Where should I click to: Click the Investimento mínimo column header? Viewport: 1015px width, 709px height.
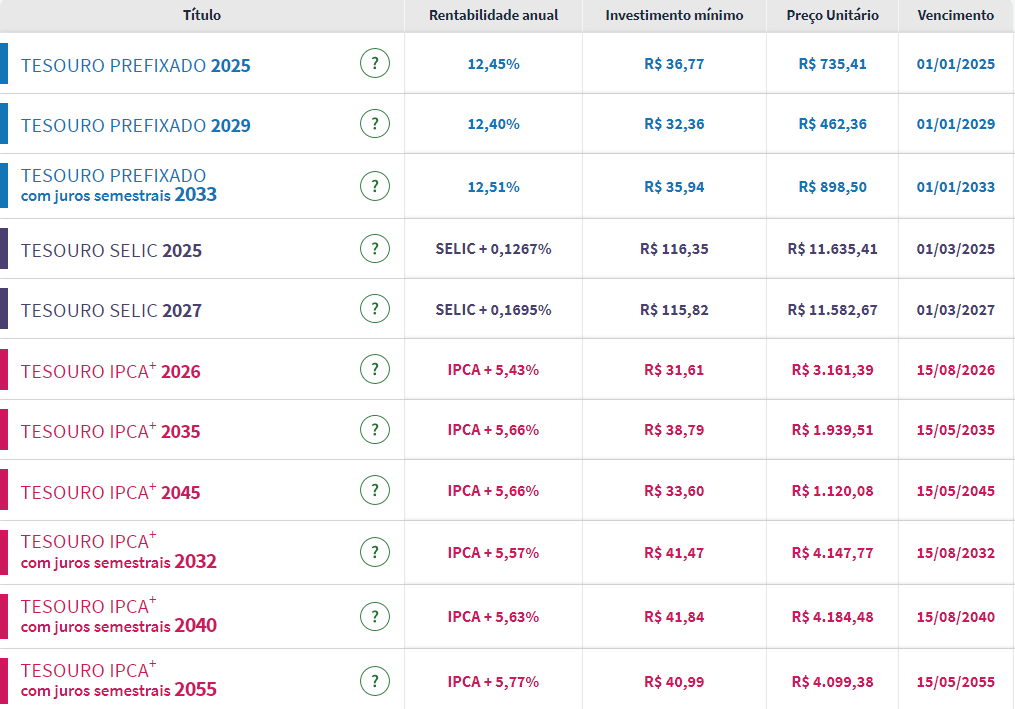click(674, 15)
